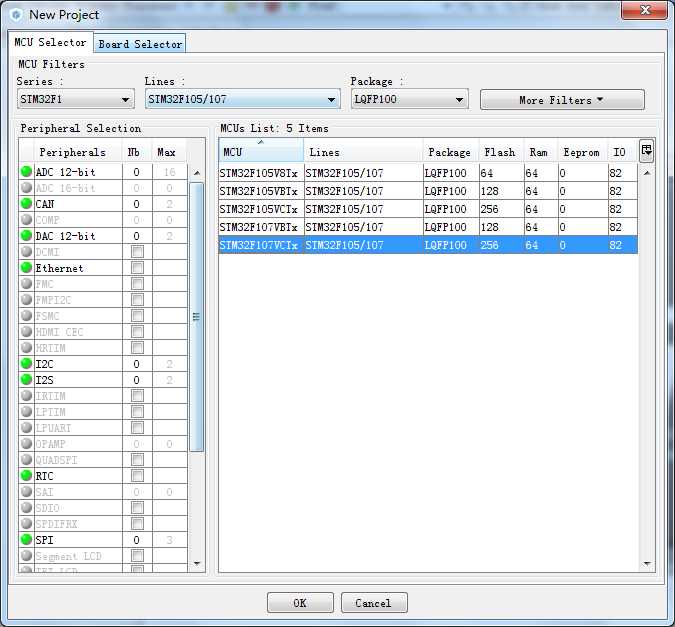The width and height of the screenshot is (675, 627).
Task: Click the grey status dot beside ADC 16-bit
Action: click(26, 187)
